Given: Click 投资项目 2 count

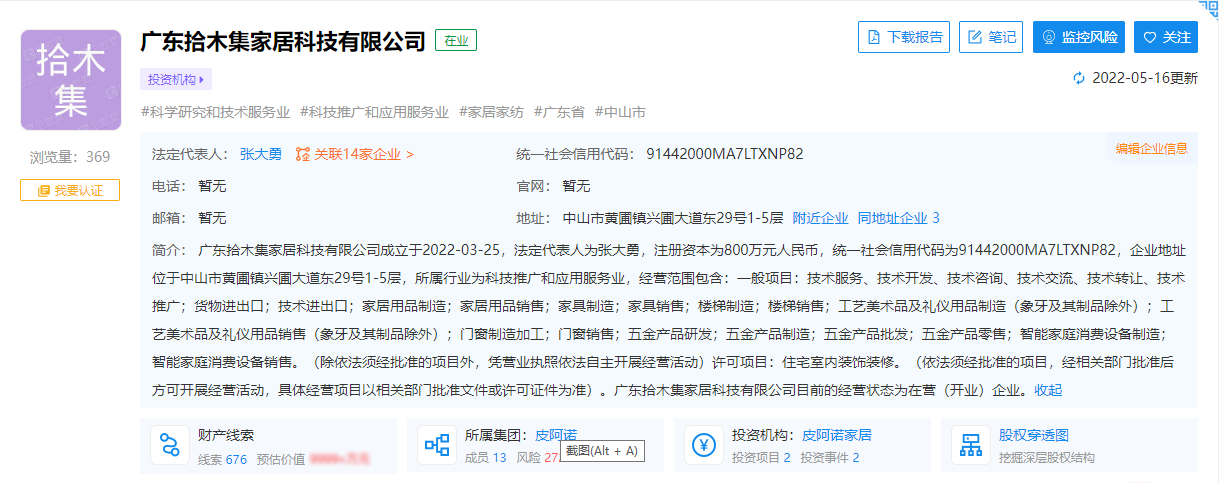Looking at the screenshot, I should point(761,458).
